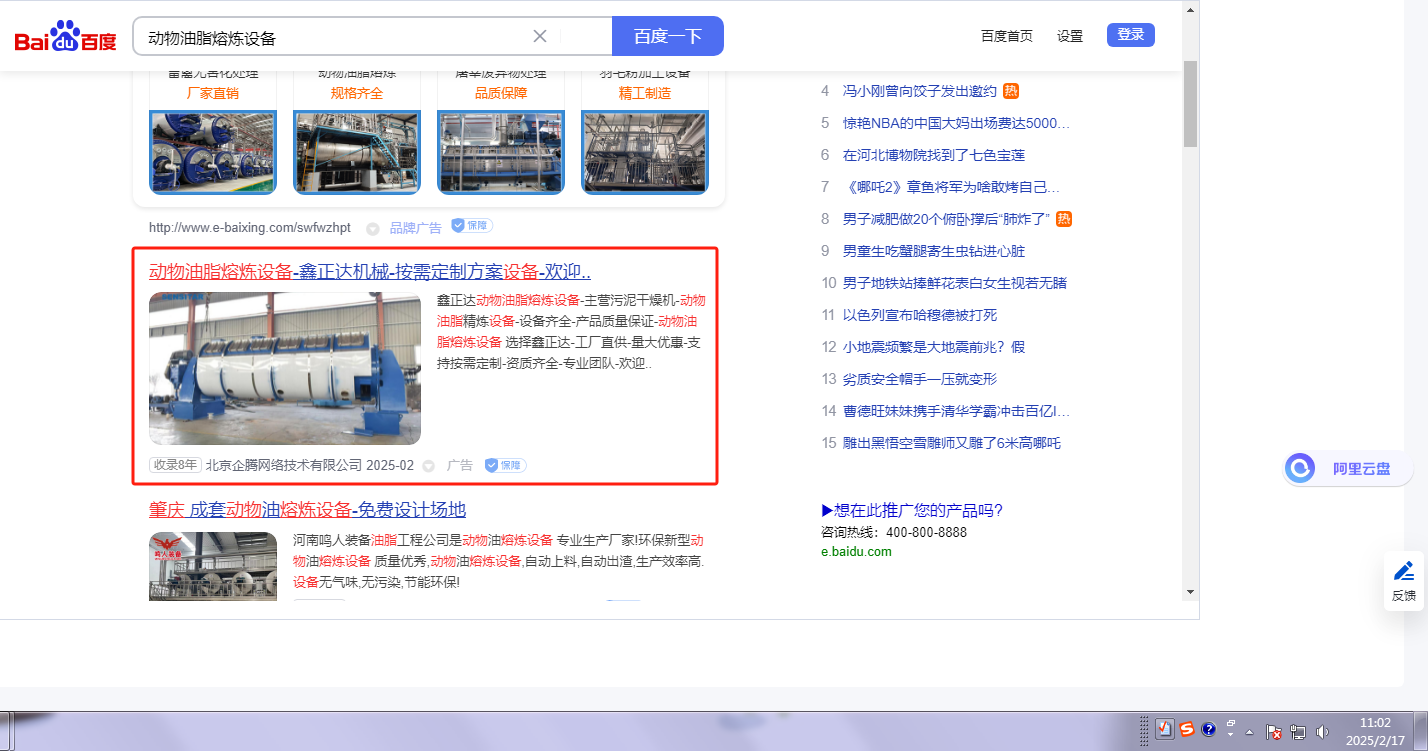Click the scrollbar up arrow
The height and width of the screenshot is (751, 1428).
(1190, 10)
